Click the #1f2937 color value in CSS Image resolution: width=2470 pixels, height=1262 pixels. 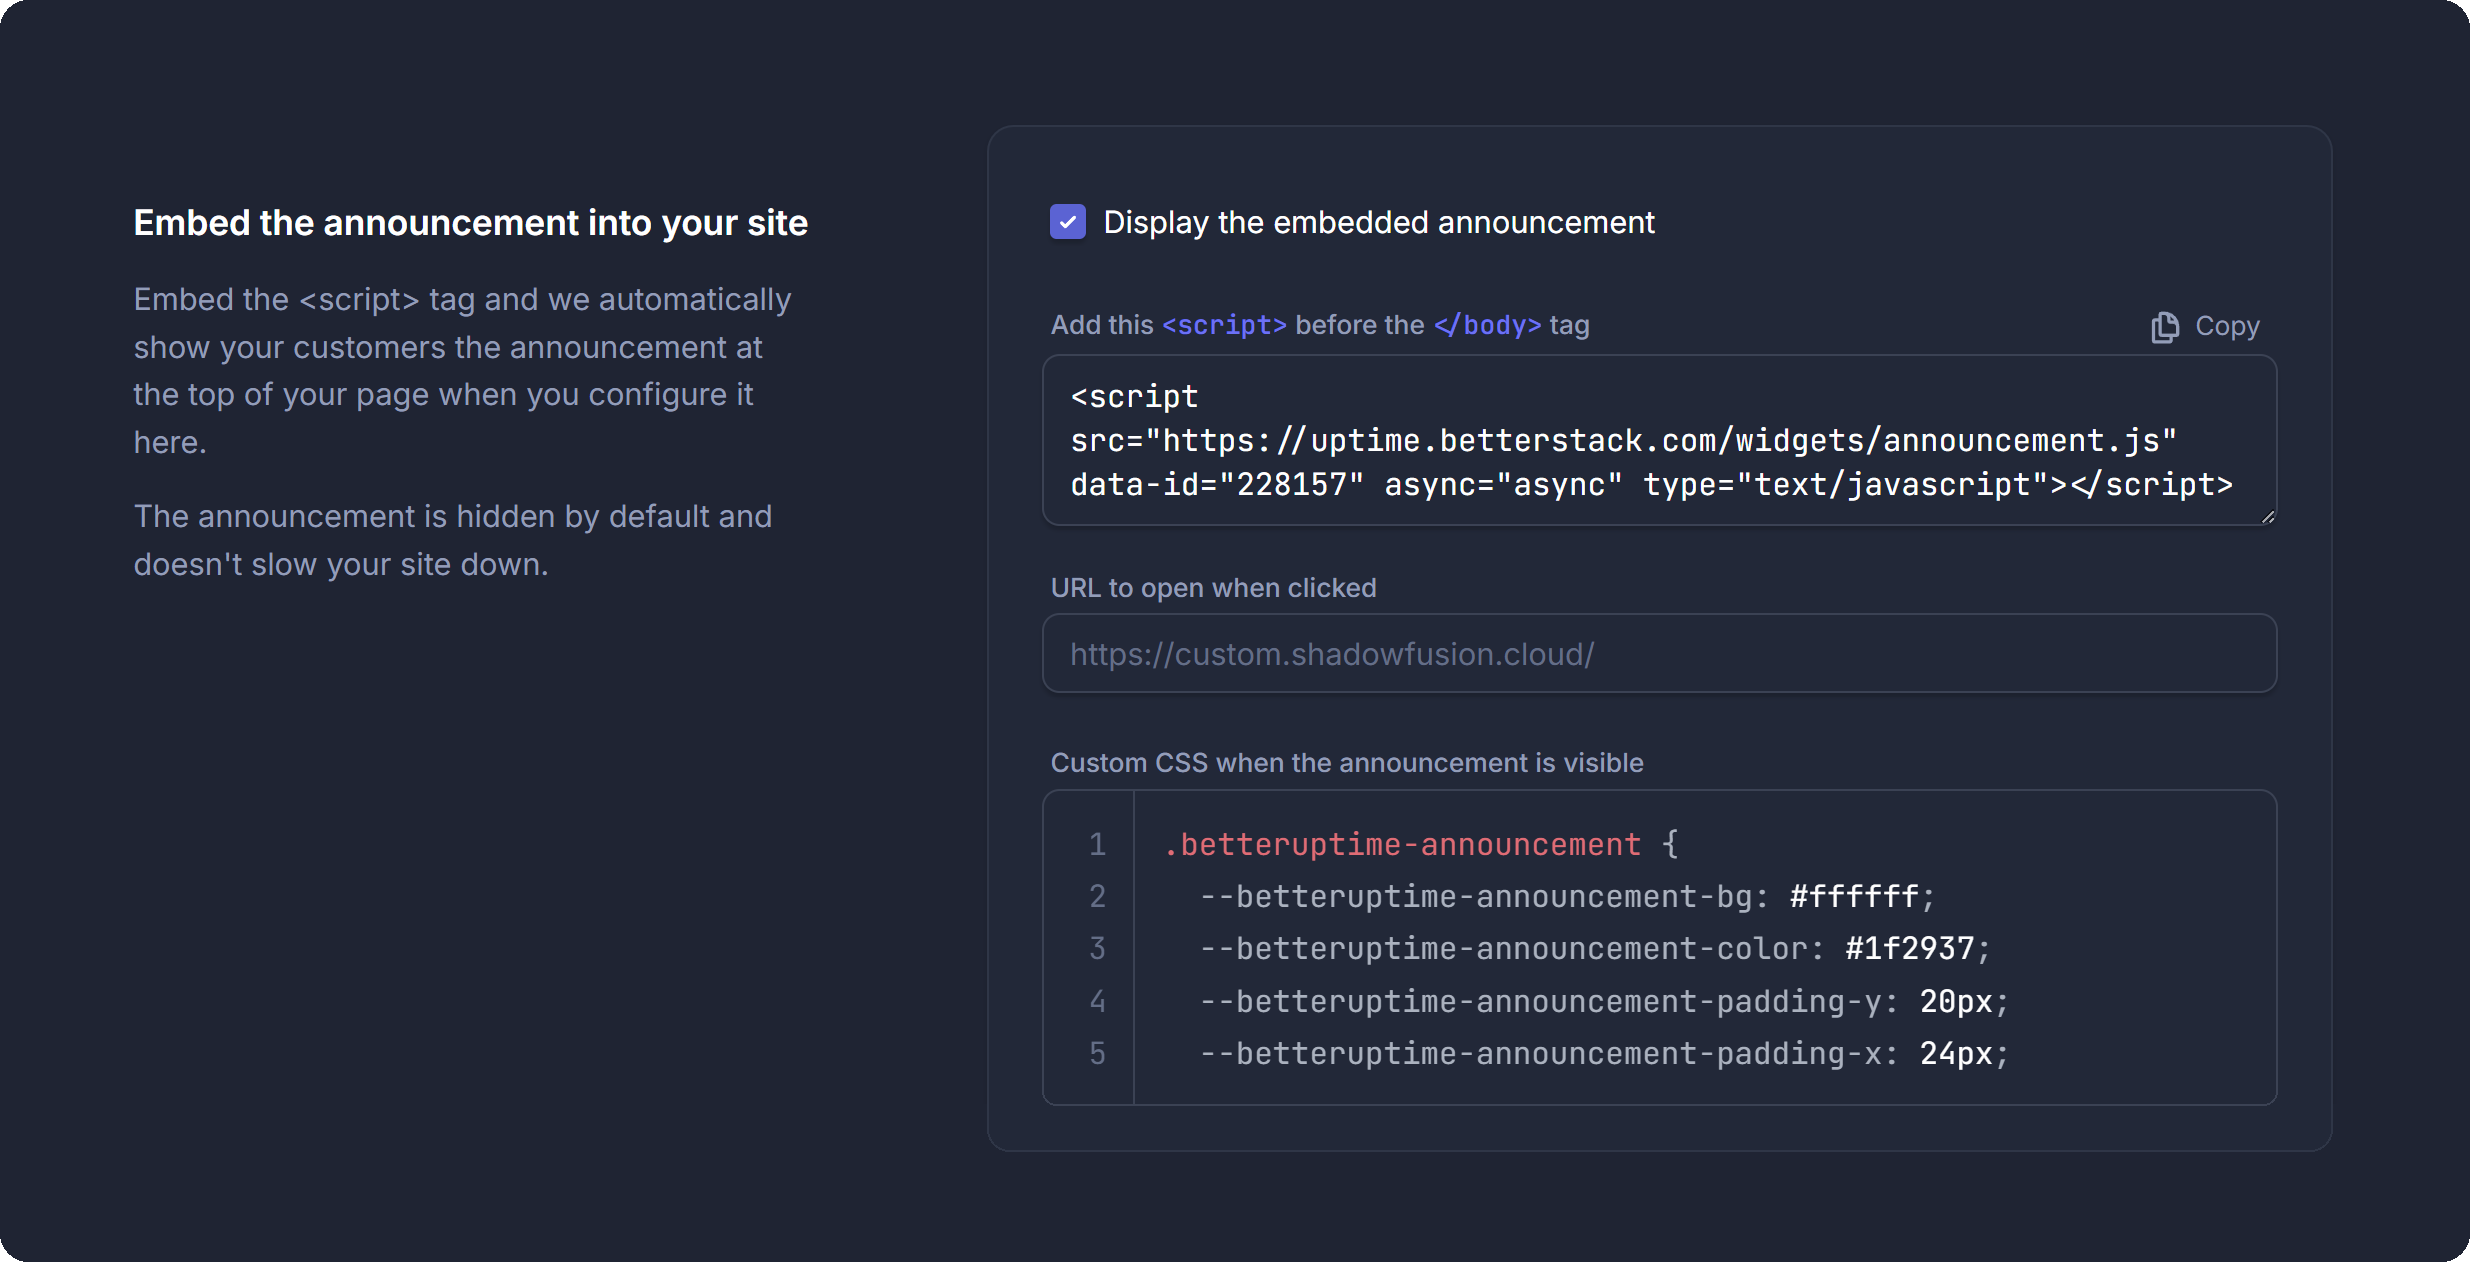(x=1909, y=948)
